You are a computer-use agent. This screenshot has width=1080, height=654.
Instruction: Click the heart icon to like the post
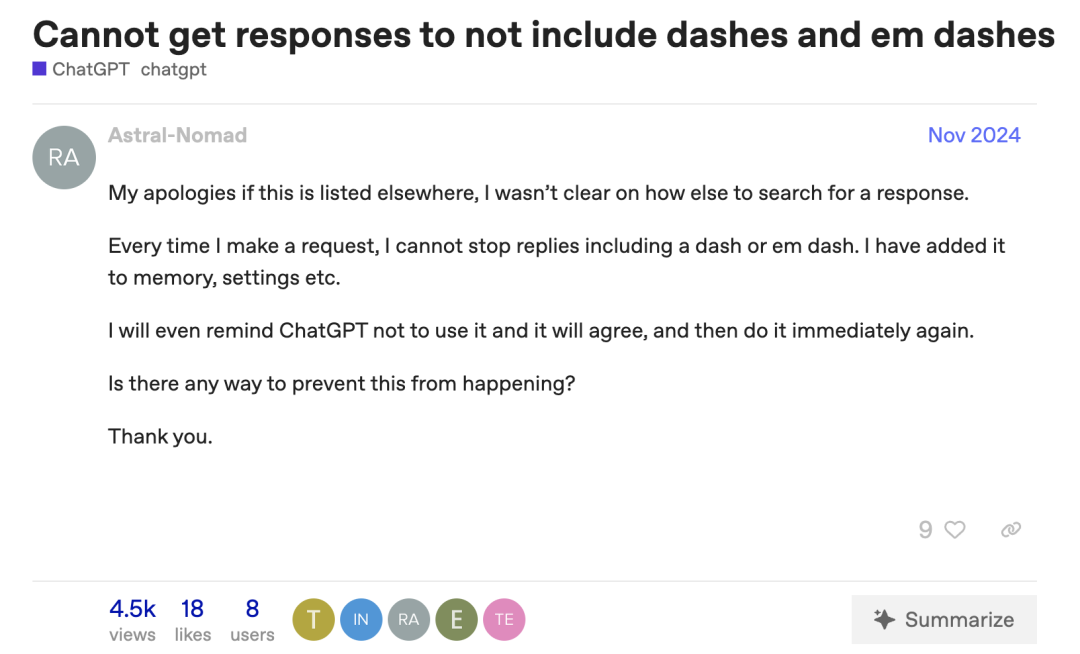[955, 530]
